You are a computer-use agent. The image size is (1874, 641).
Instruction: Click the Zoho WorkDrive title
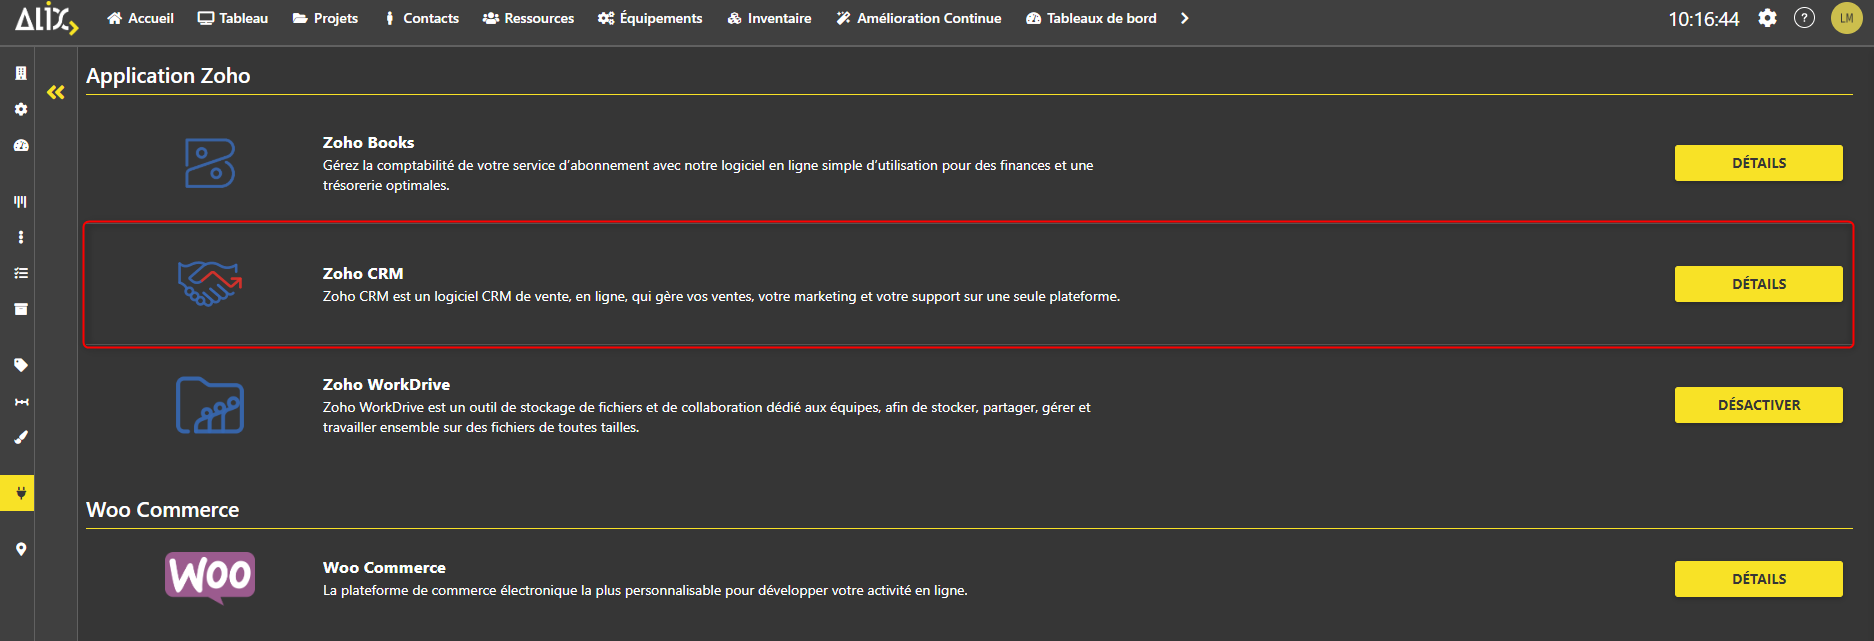(386, 385)
